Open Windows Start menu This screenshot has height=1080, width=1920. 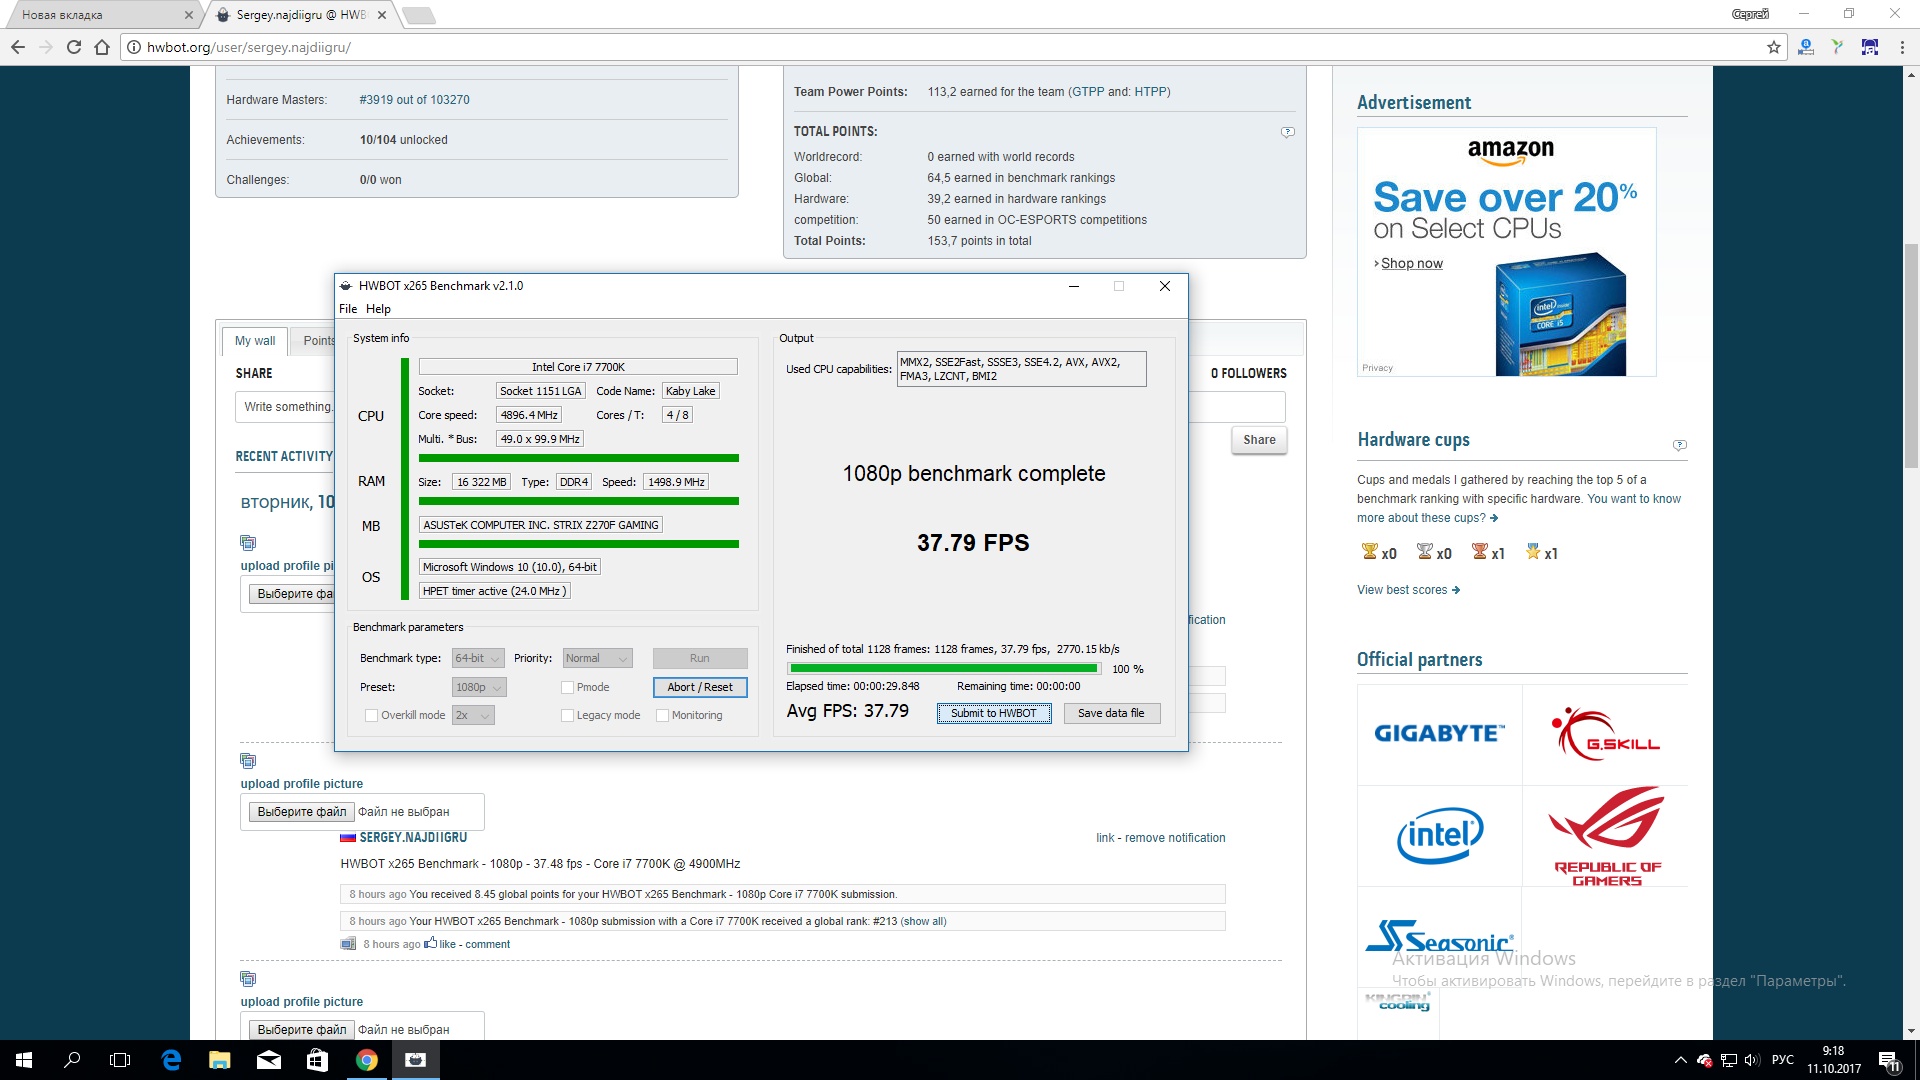(24, 1060)
